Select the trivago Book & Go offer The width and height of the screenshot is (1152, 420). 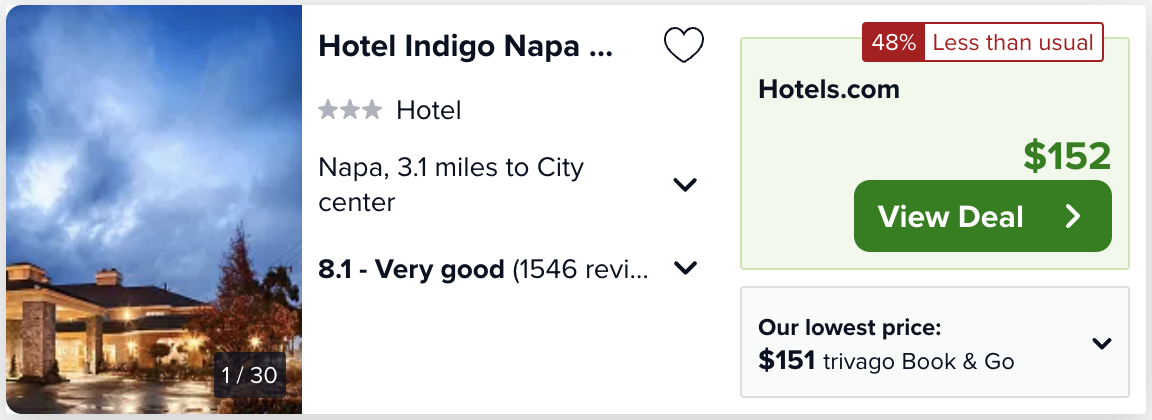pyautogui.click(x=918, y=361)
